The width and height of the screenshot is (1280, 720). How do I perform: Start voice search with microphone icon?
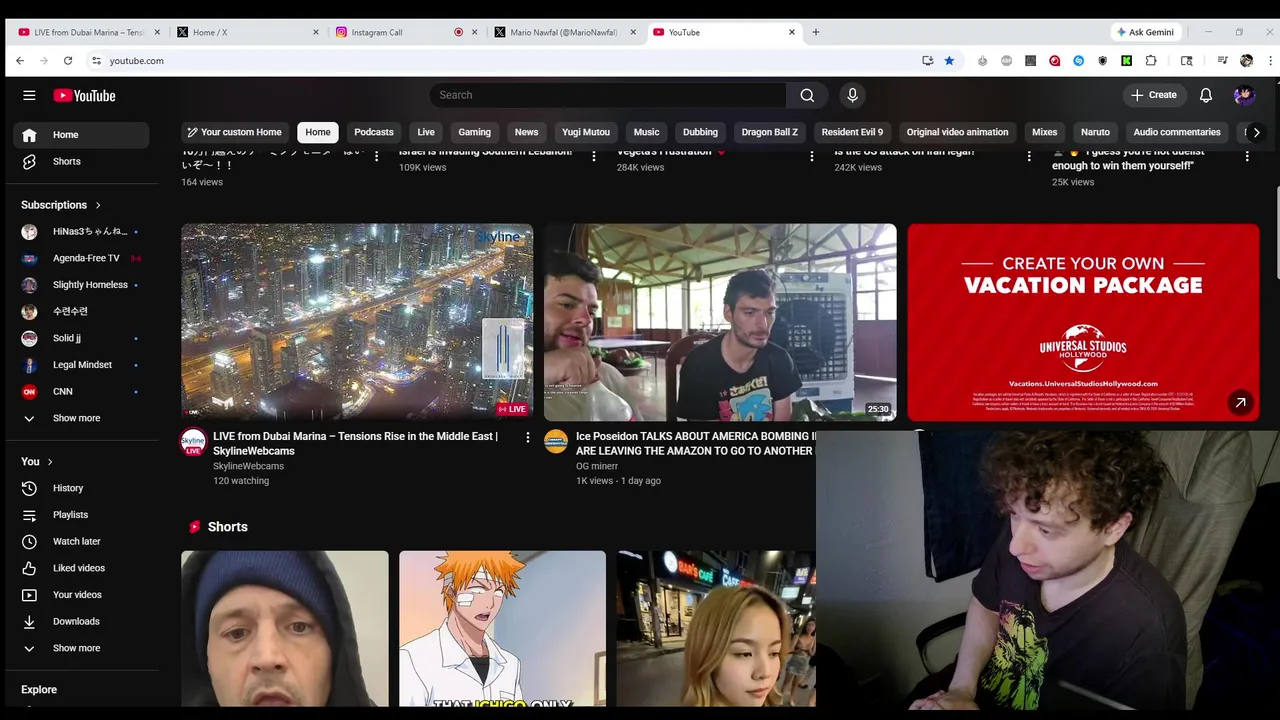point(852,95)
